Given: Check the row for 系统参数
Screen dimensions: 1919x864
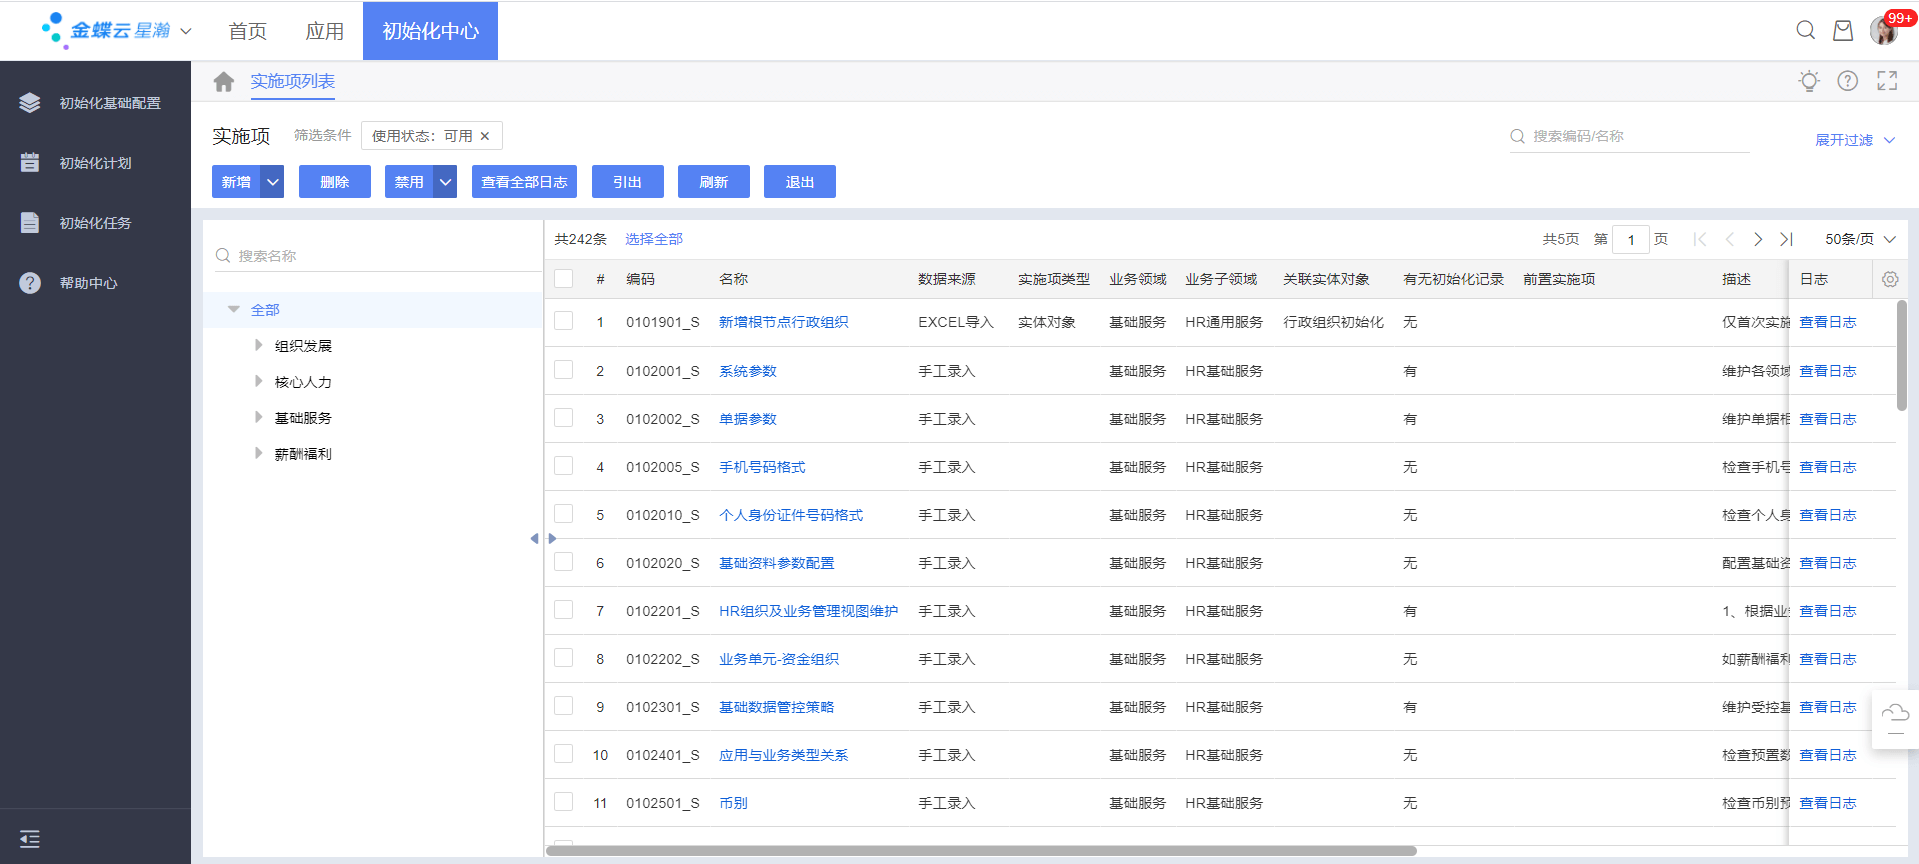Looking at the screenshot, I should pos(564,370).
